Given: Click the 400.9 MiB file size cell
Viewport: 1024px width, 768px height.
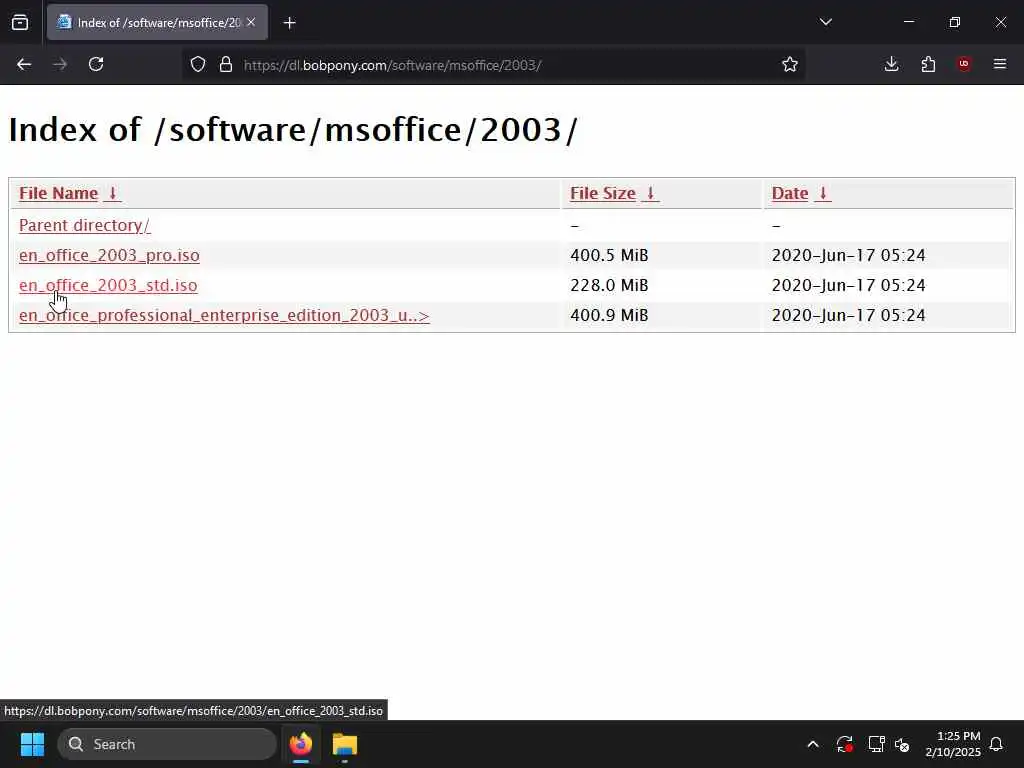Looking at the screenshot, I should click(x=609, y=315).
